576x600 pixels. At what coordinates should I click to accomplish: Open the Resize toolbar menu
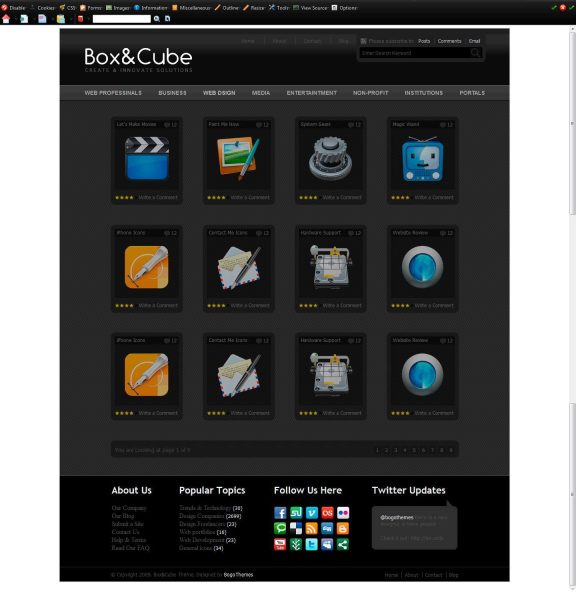(x=254, y=8)
